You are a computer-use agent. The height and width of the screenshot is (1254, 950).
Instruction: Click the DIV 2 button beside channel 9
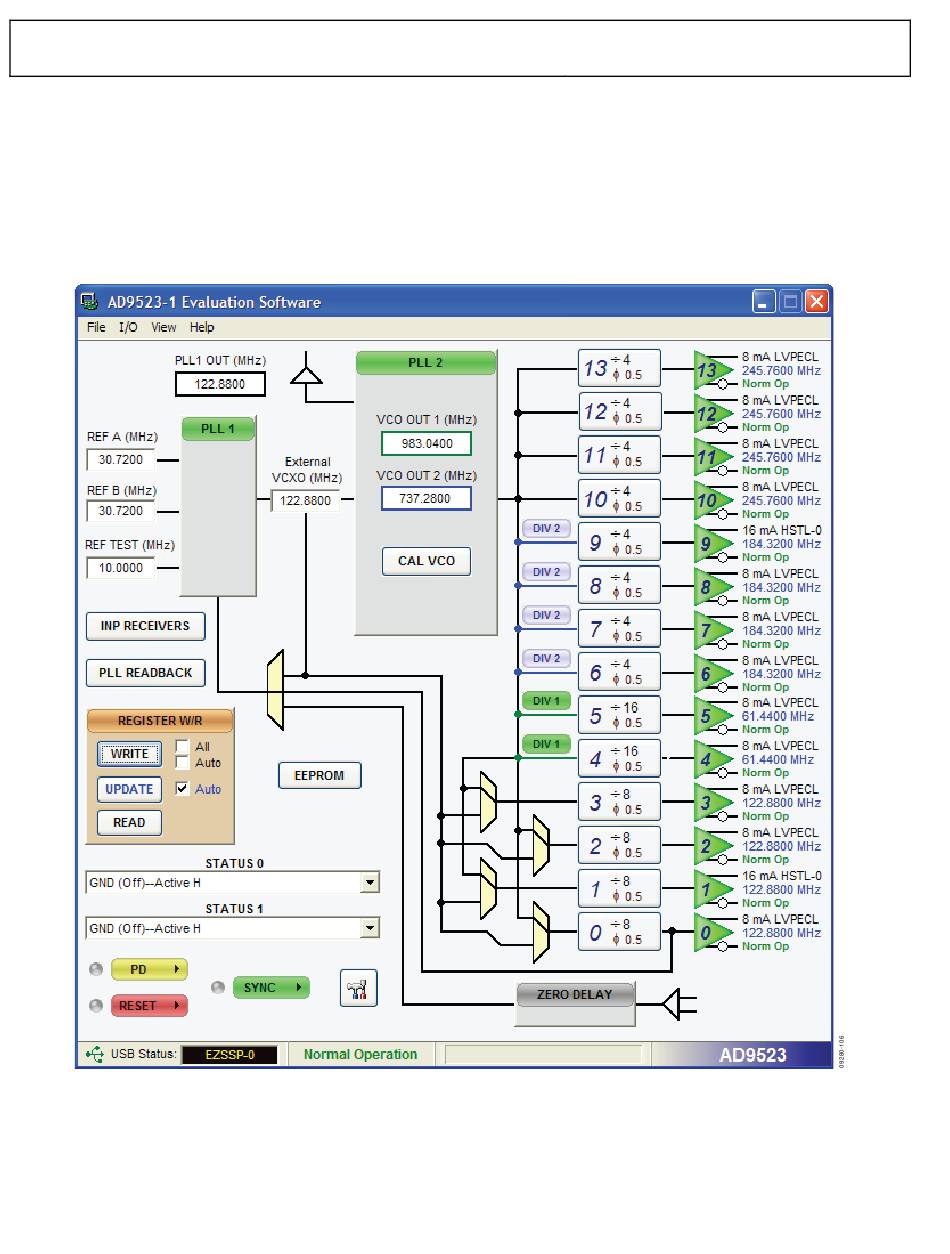coord(545,529)
